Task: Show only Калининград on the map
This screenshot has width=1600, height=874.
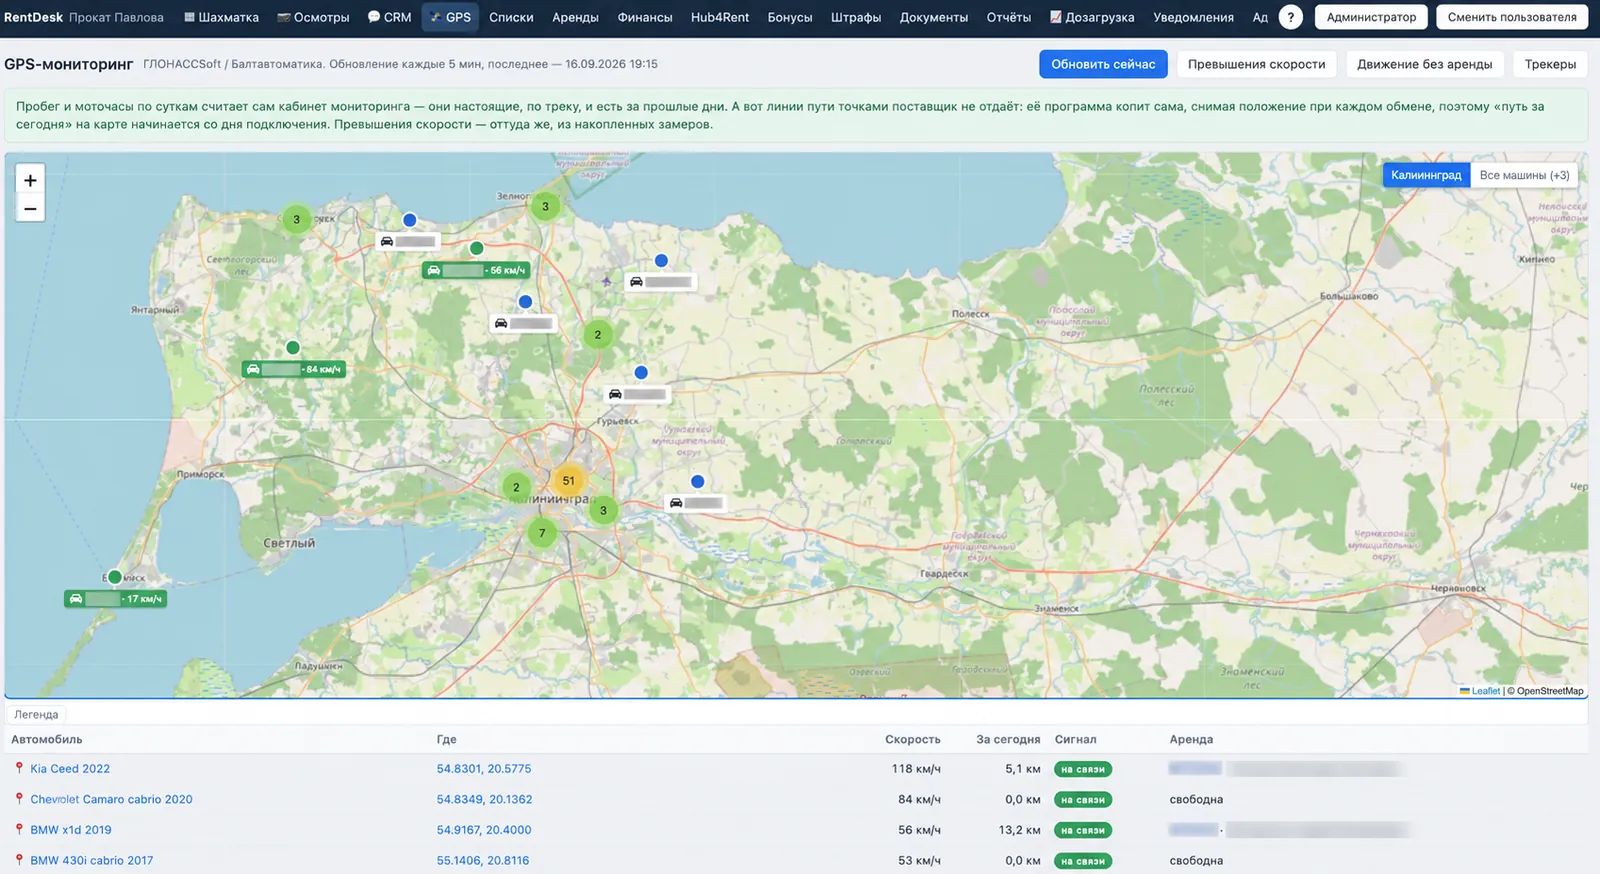Action: pyautogui.click(x=1426, y=175)
